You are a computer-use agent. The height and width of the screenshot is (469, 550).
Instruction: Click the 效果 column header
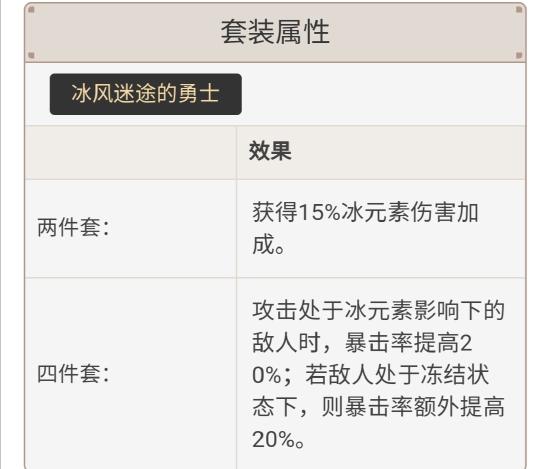270,151
